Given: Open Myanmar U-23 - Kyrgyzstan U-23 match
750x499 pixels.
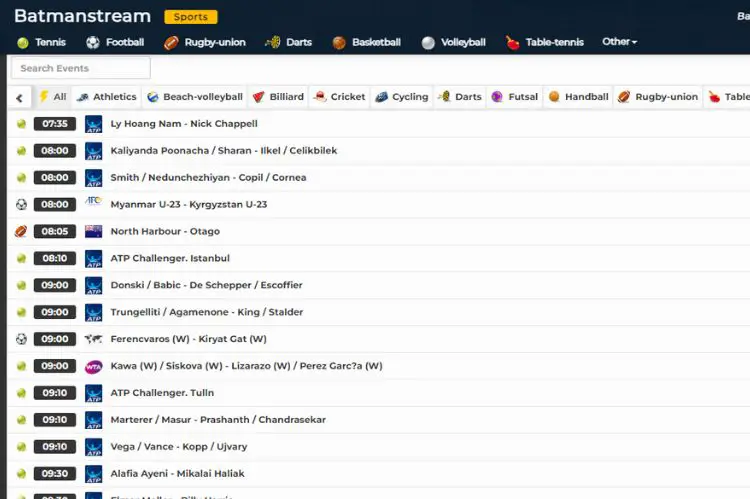Looking at the screenshot, I should click(188, 204).
